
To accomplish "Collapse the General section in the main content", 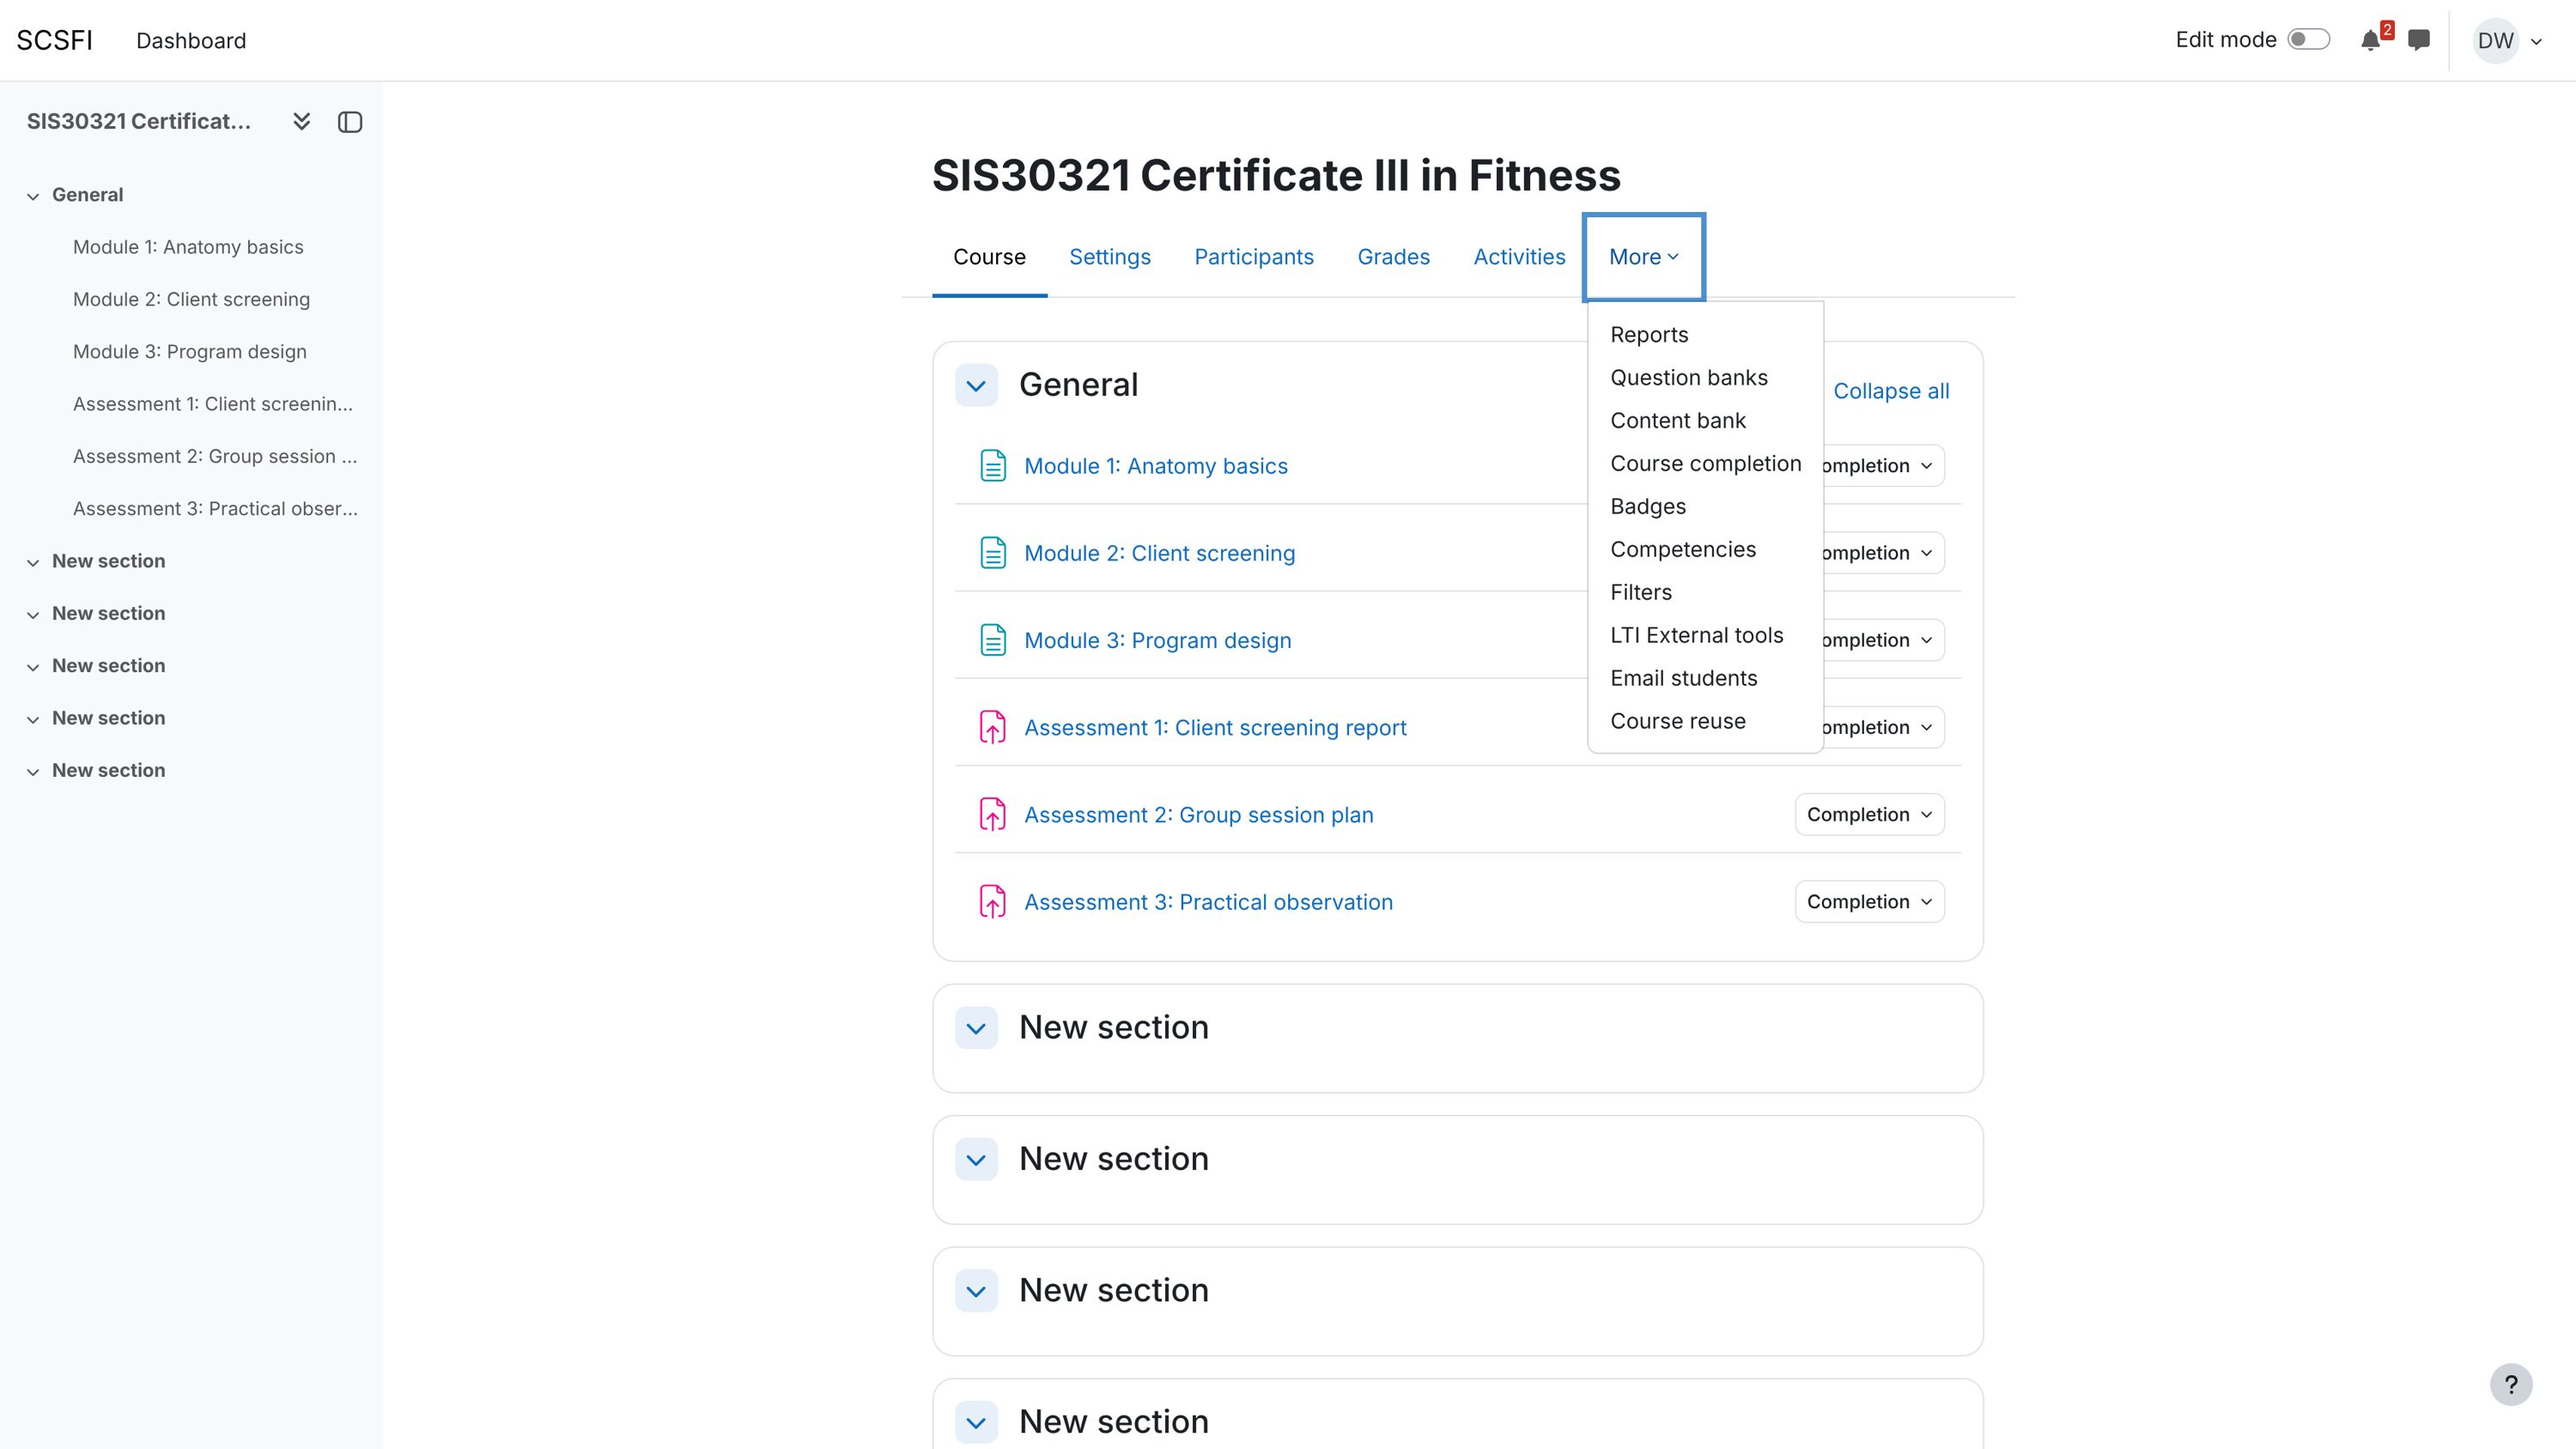I will [976, 385].
